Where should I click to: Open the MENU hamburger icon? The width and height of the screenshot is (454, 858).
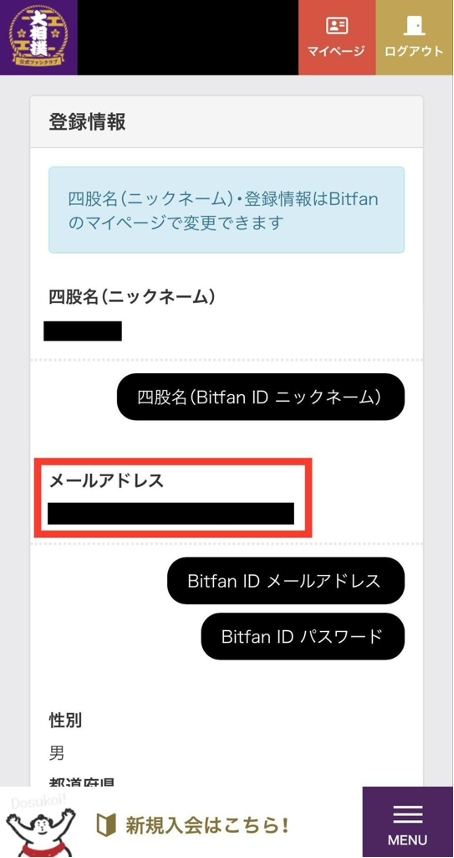tap(408, 814)
